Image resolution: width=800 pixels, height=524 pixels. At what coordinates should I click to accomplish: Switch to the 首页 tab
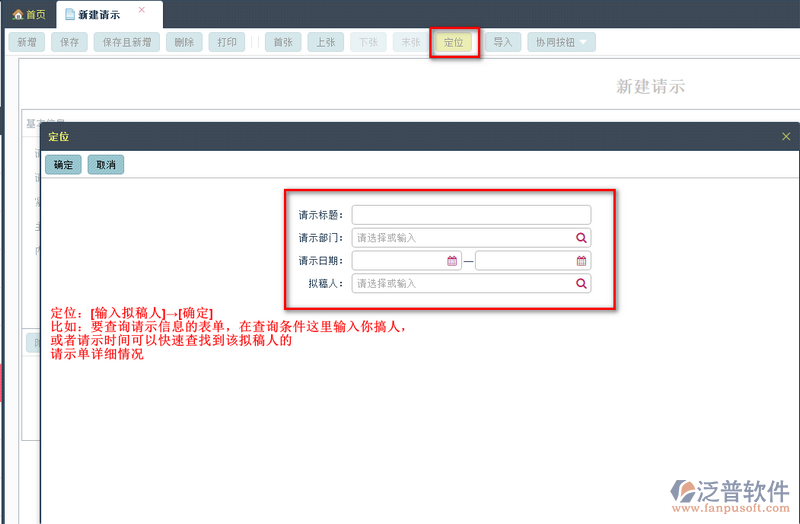[28, 14]
